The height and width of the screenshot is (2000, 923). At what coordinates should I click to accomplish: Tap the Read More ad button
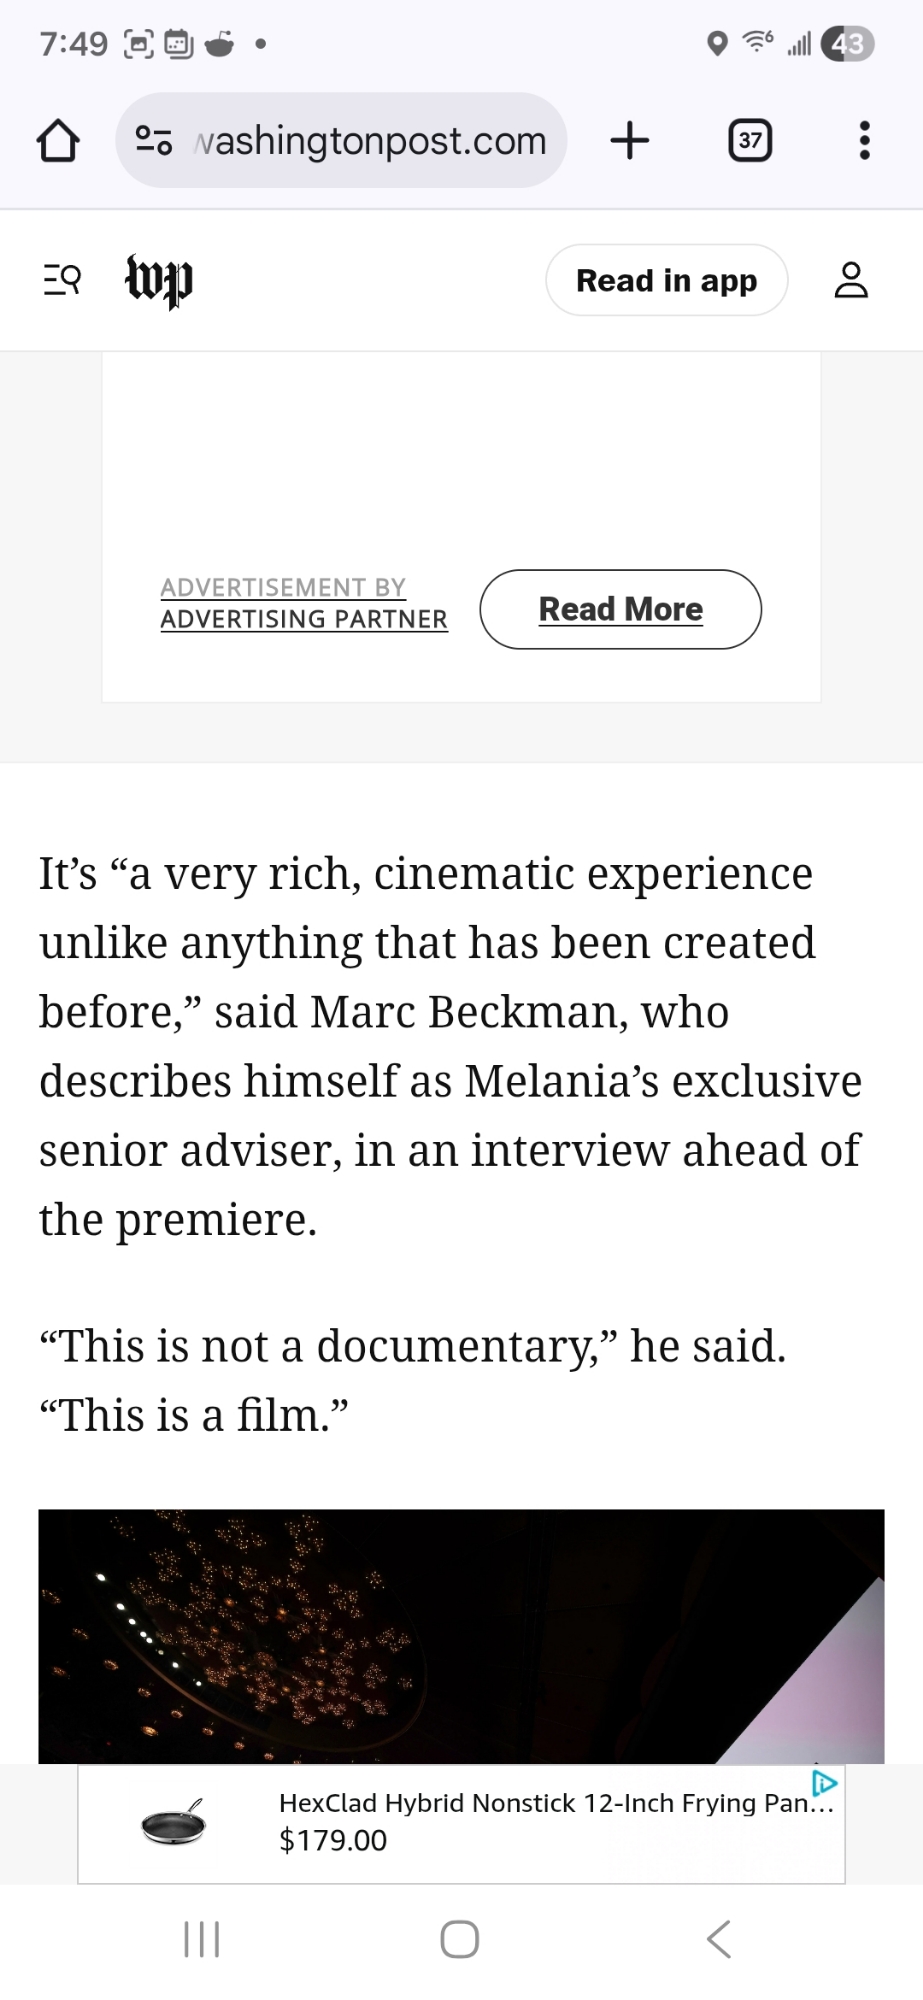620,609
